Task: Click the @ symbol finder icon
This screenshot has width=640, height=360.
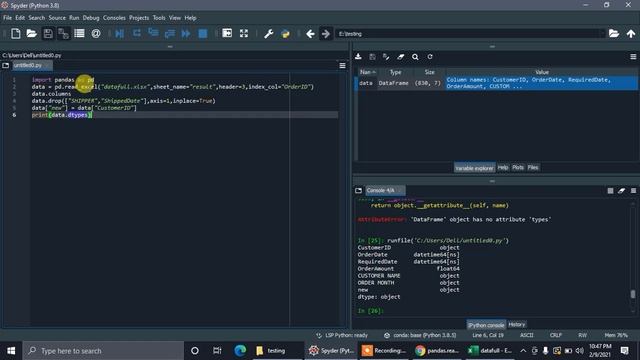Action: pyautogui.click(x=96, y=33)
